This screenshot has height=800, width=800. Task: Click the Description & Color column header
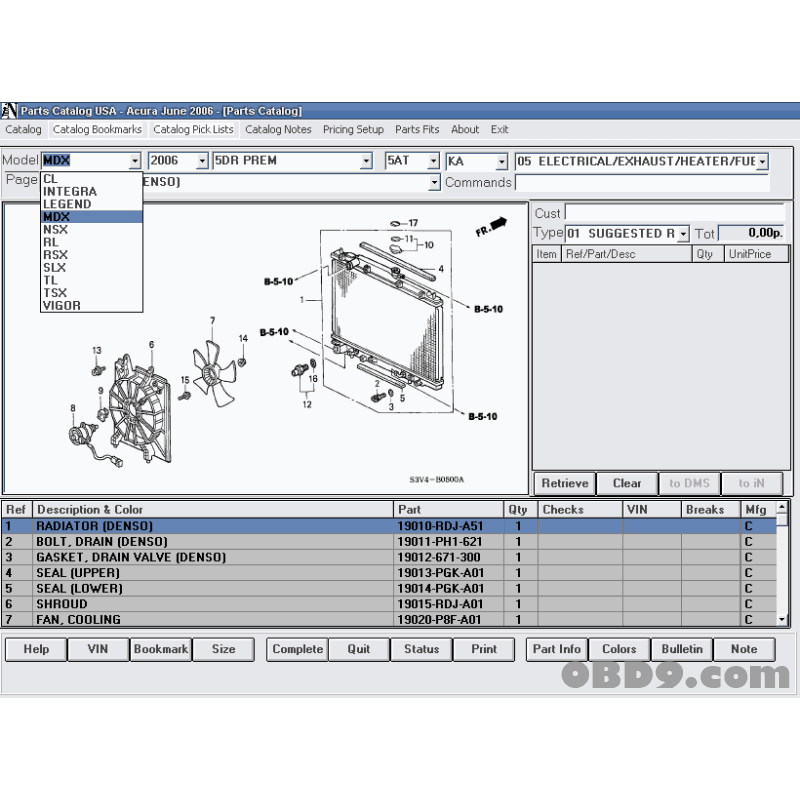[213, 510]
